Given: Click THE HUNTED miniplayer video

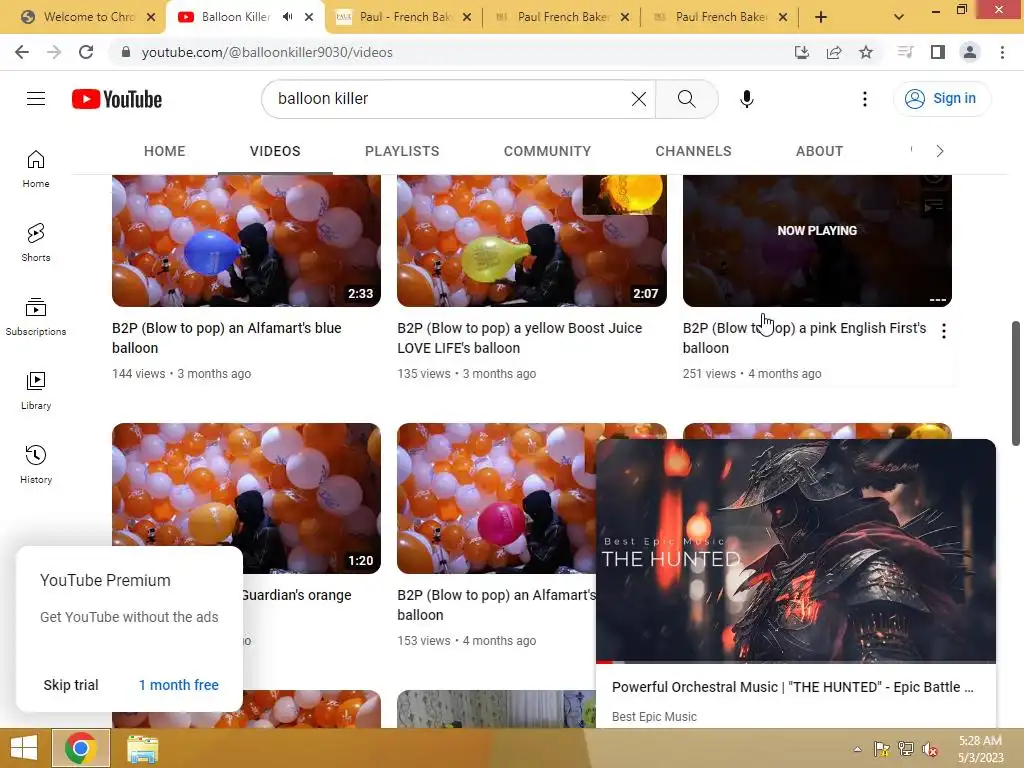Looking at the screenshot, I should click(x=795, y=551).
